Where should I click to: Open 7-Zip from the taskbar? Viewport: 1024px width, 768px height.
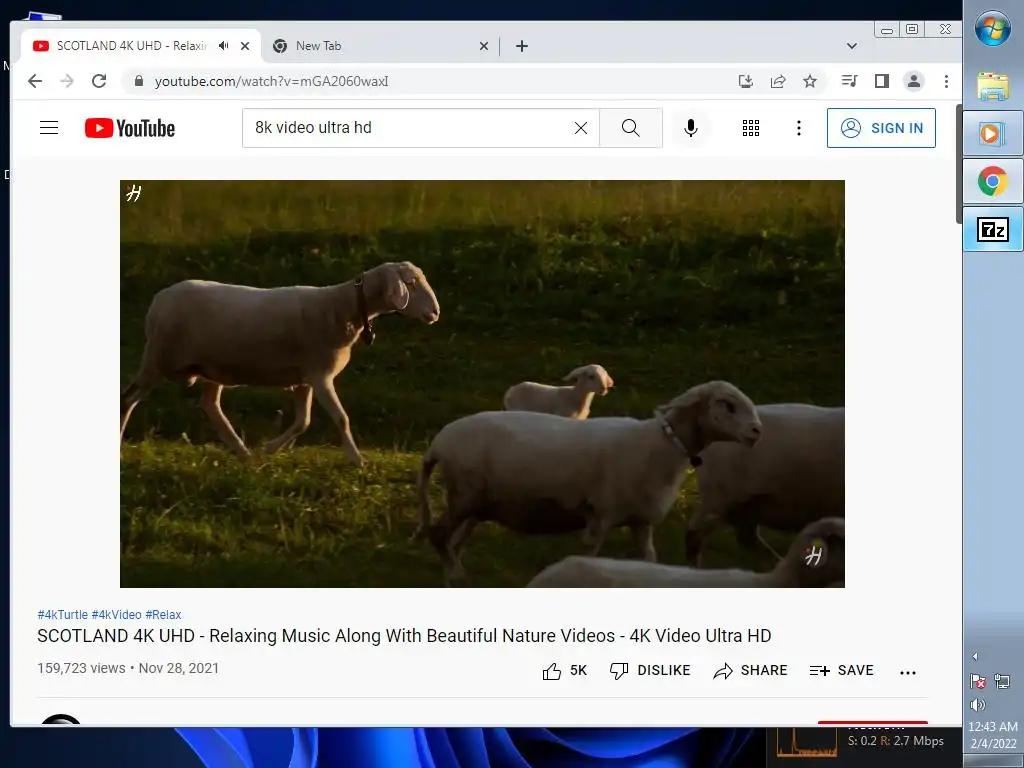993,229
